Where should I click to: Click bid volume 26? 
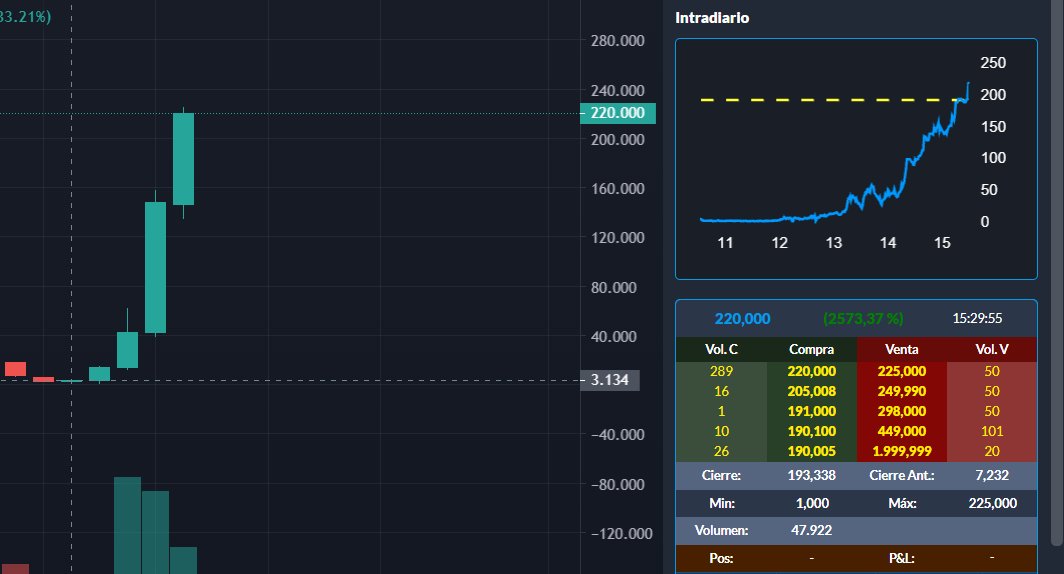click(x=721, y=451)
